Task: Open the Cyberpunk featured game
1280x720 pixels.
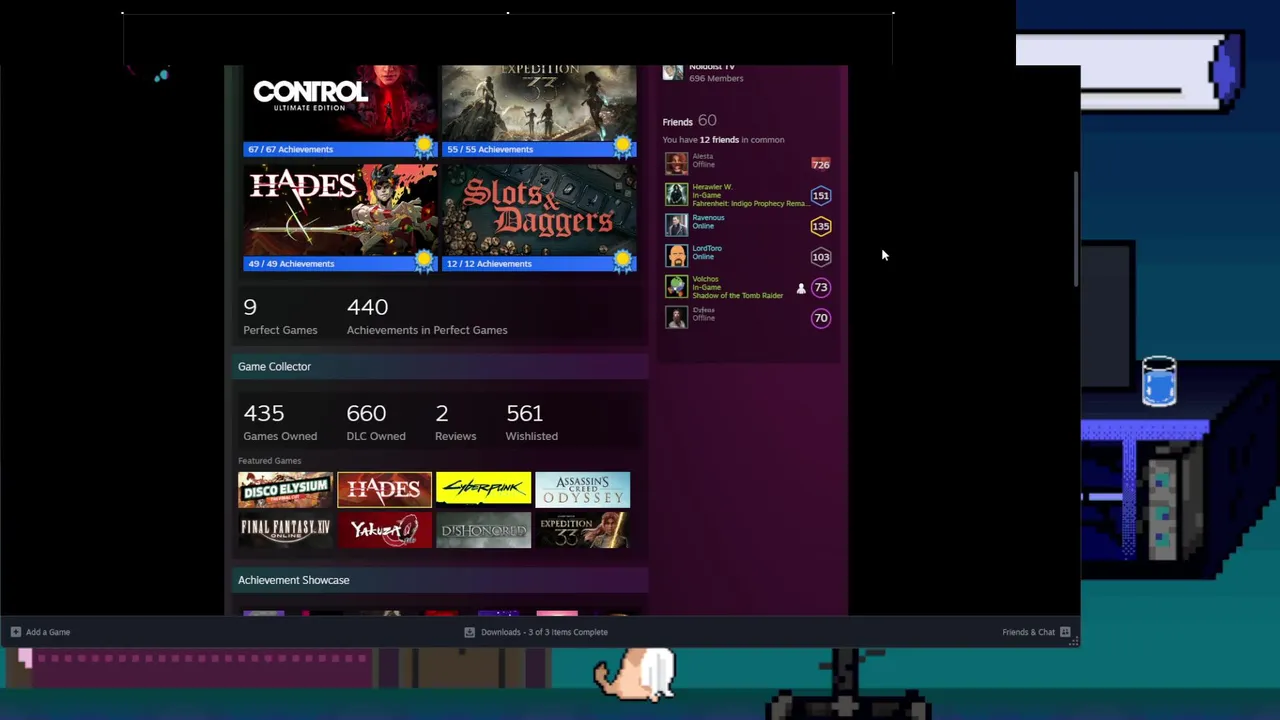Action: pos(483,490)
